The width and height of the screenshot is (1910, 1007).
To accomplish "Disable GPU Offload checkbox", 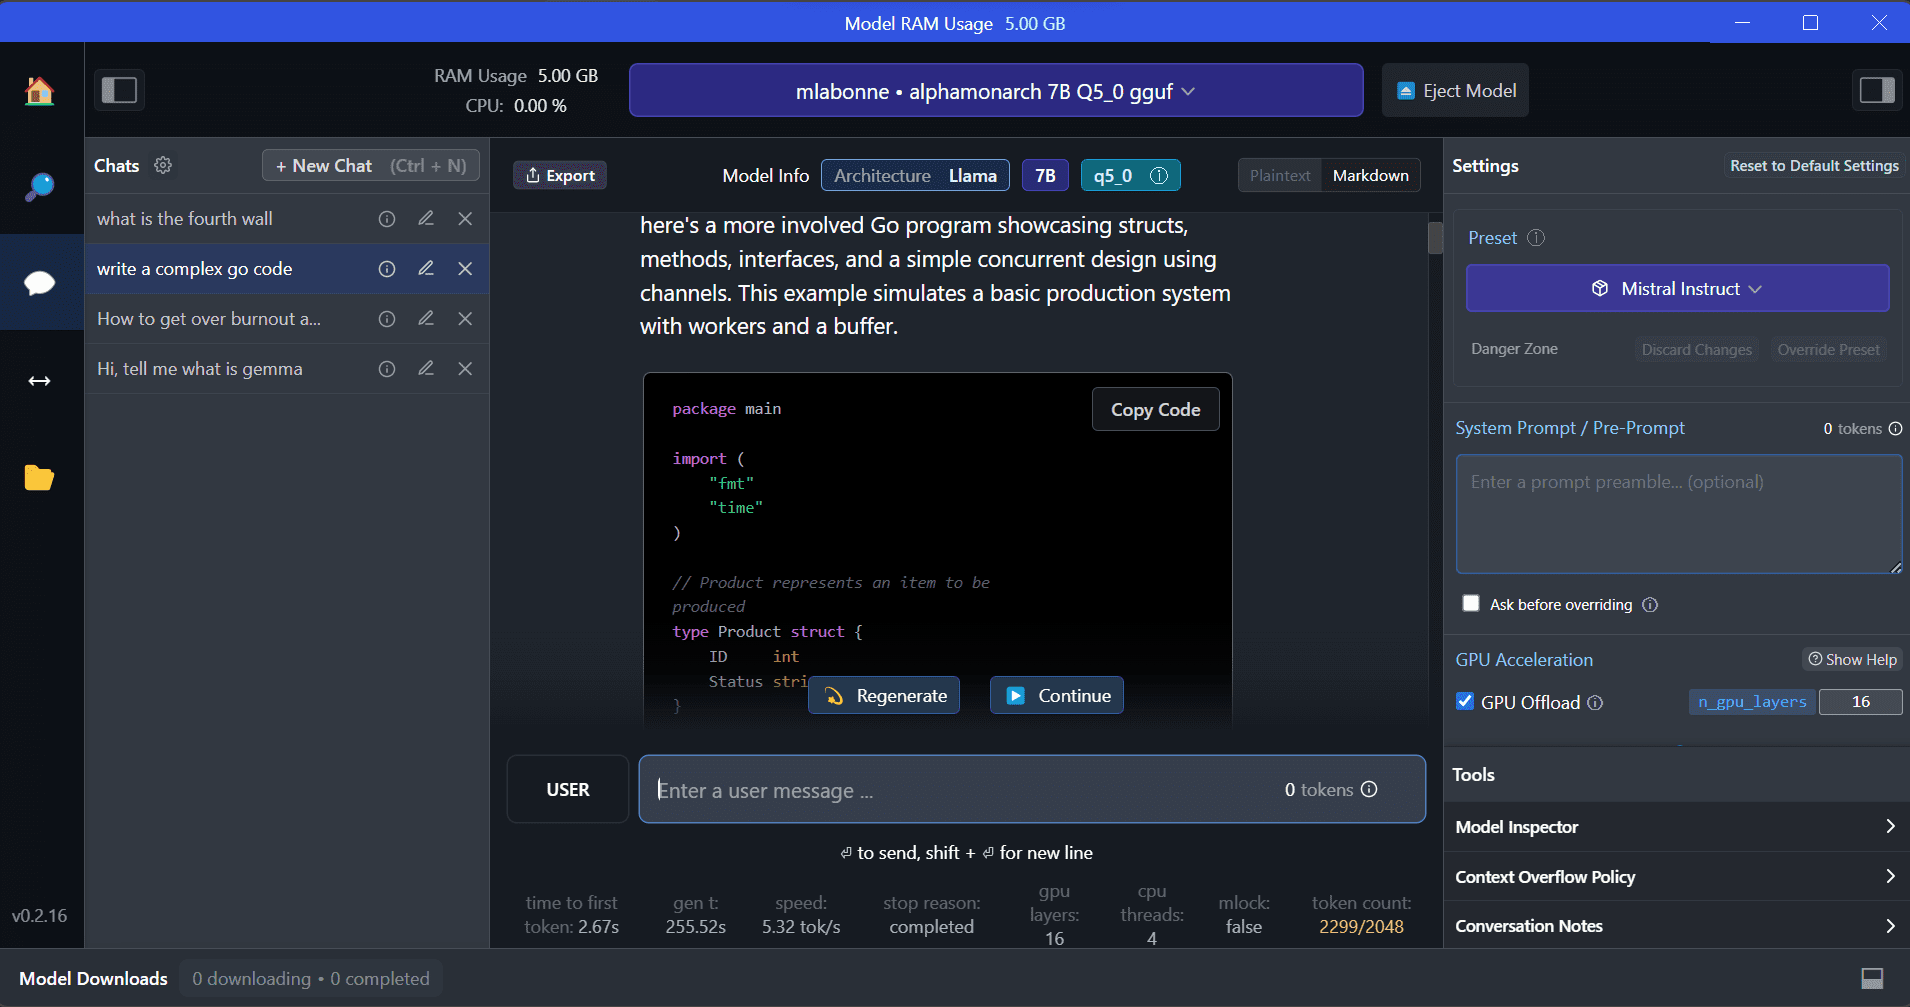I will point(1465,701).
